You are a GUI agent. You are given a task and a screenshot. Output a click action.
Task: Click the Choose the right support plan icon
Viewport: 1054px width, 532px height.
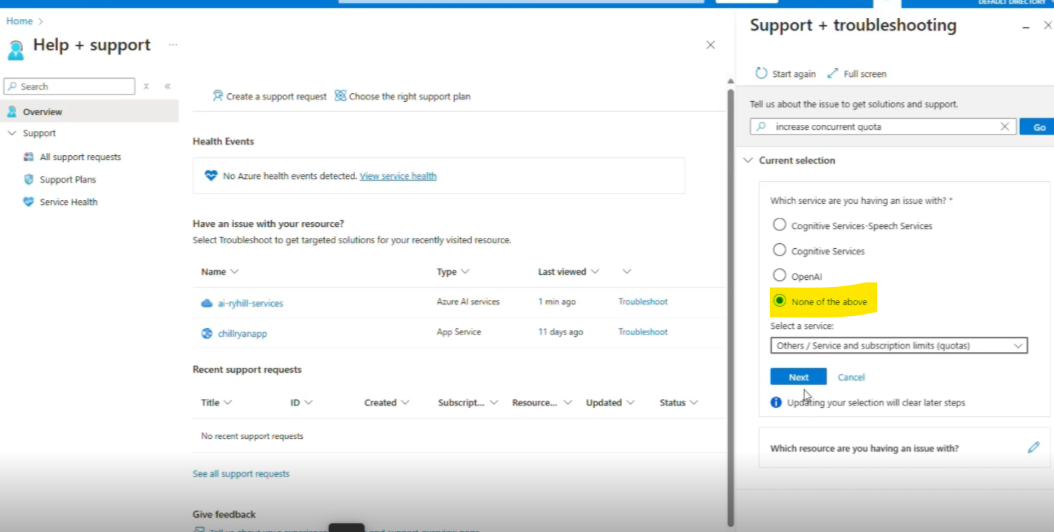pyautogui.click(x=340, y=96)
